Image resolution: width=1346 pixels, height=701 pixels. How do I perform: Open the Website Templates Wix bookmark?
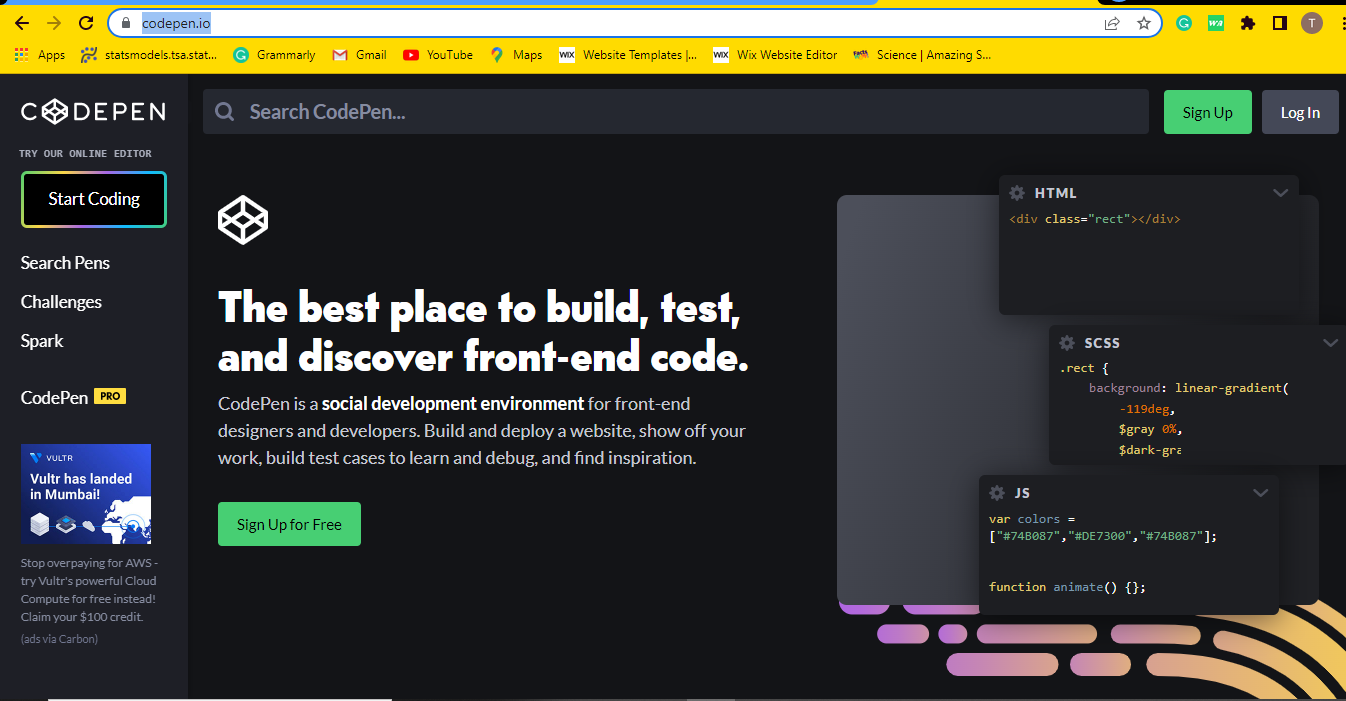click(x=628, y=55)
